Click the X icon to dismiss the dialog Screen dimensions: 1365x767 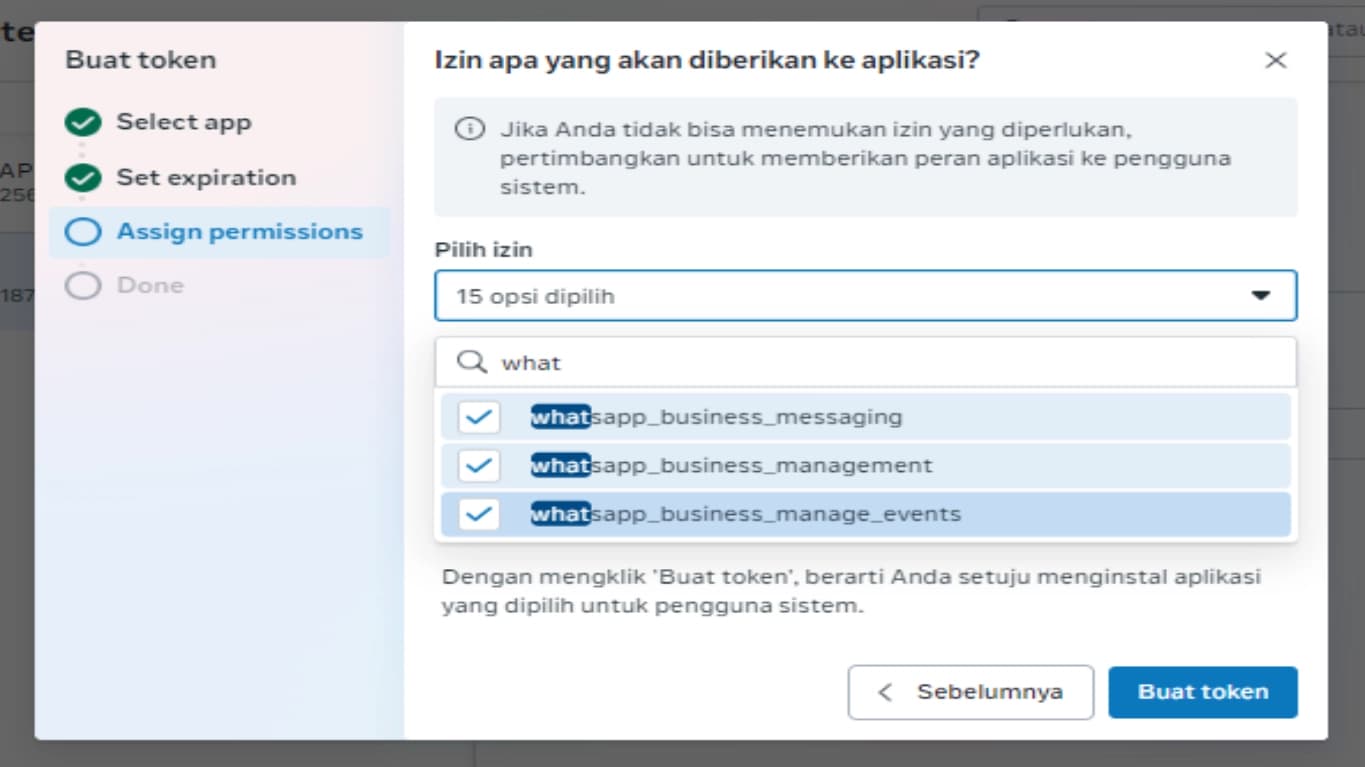coord(1276,60)
